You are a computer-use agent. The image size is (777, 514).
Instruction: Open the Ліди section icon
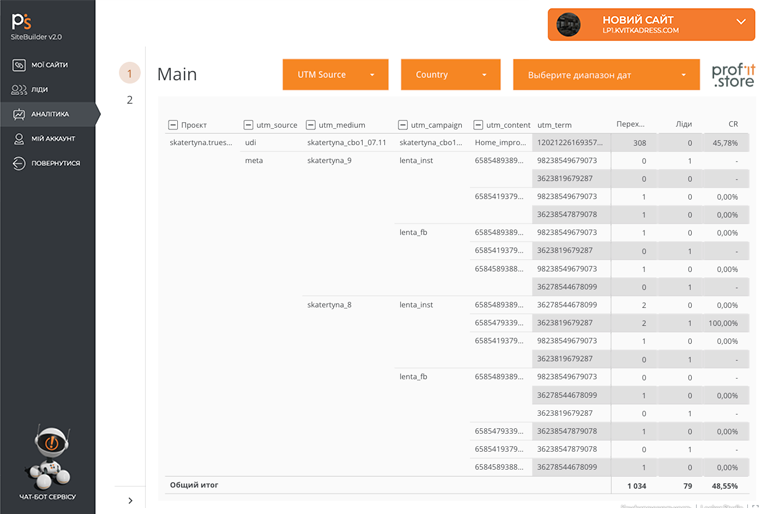(x=19, y=90)
